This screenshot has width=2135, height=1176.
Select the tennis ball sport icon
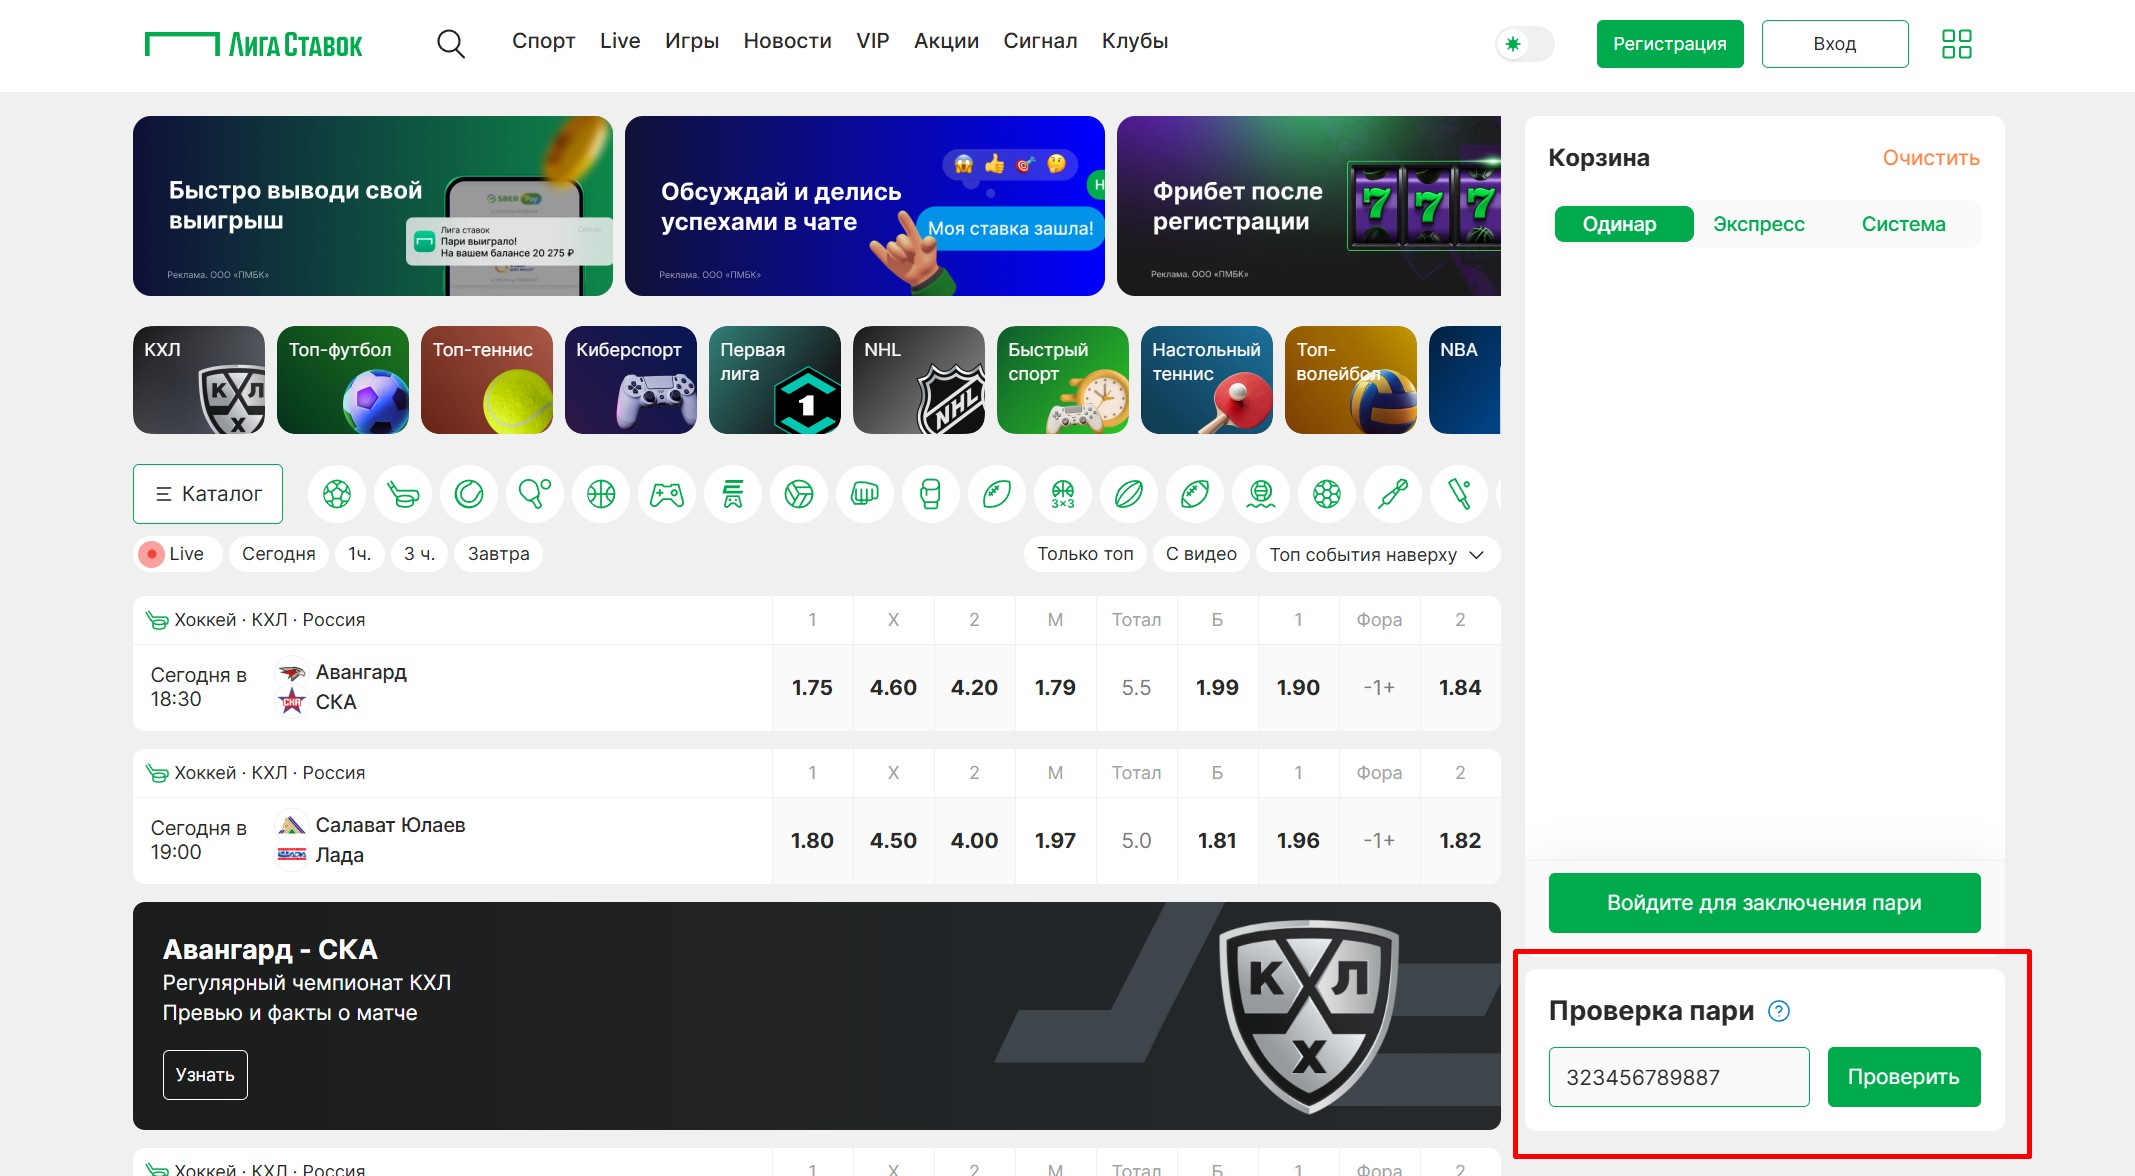point(469,494)
